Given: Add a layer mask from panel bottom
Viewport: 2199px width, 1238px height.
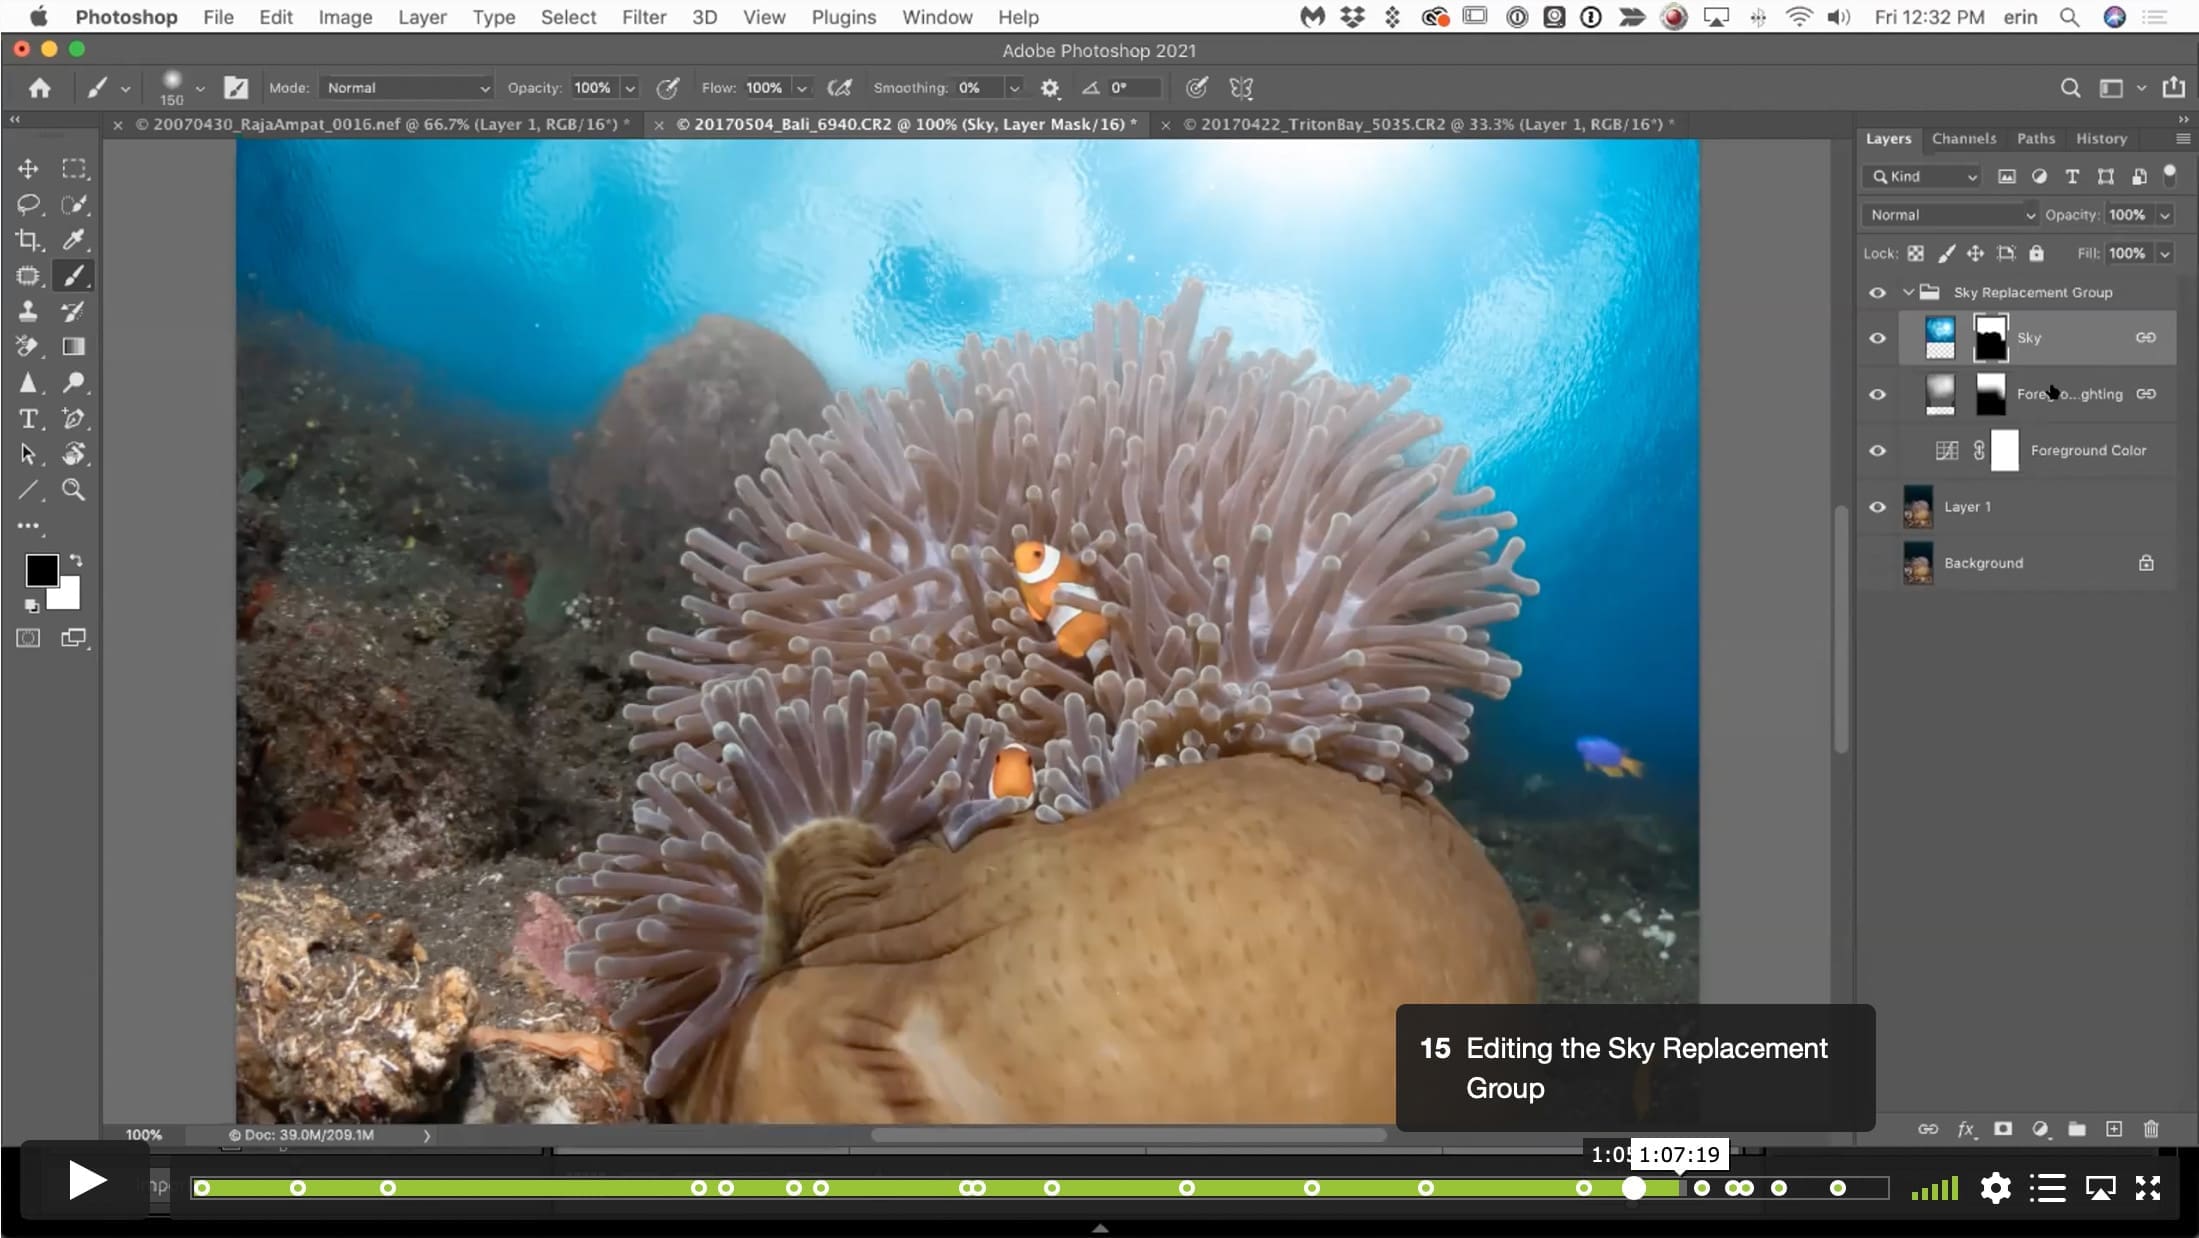Looking at the screenshot, I should (x=2002, y=1129).
